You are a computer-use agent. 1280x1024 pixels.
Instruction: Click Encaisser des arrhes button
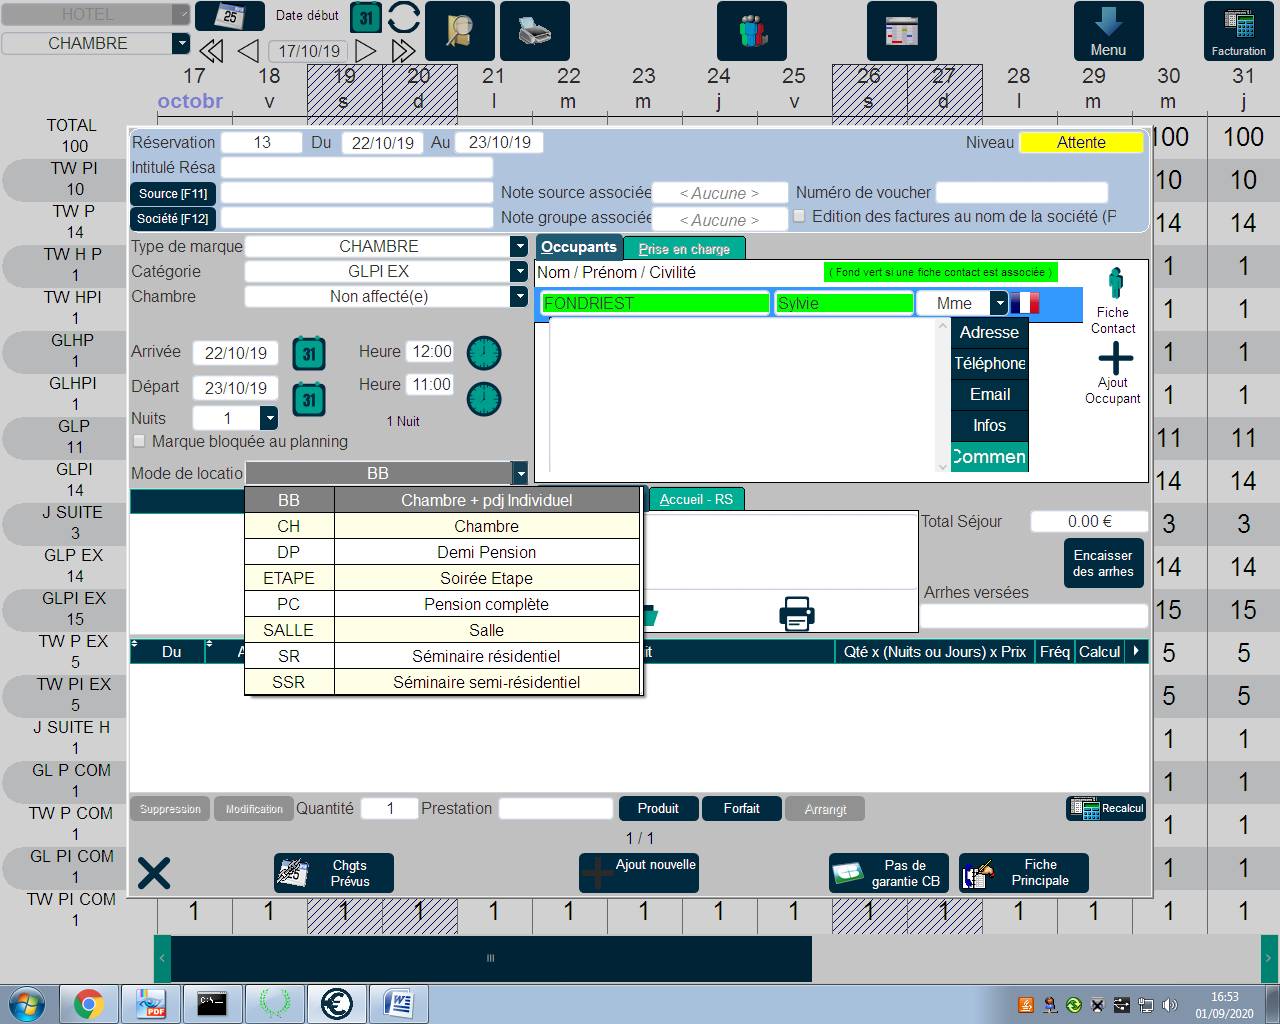tap(1102, 563)
